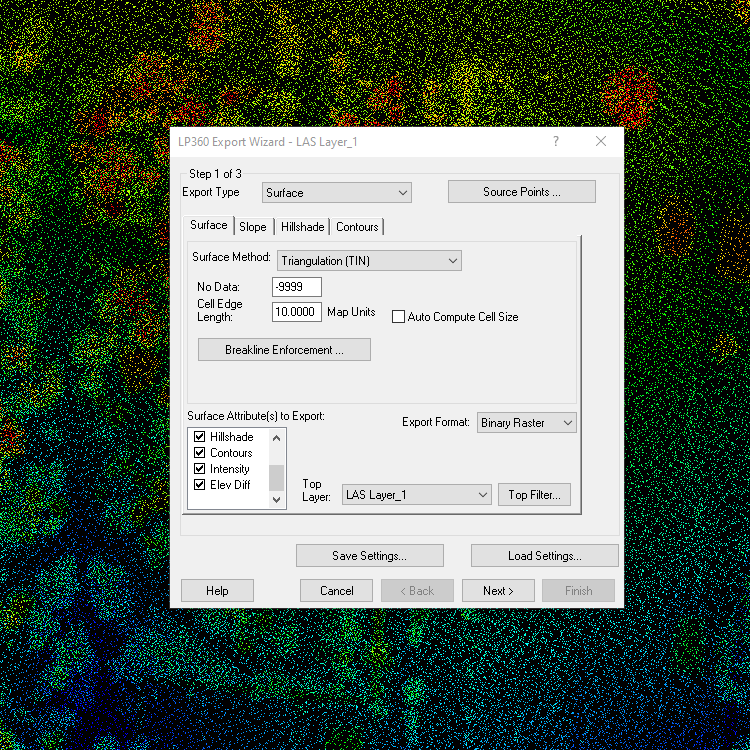Click the title bar help question mark
The image size is (750, 750).
(556, 141)
